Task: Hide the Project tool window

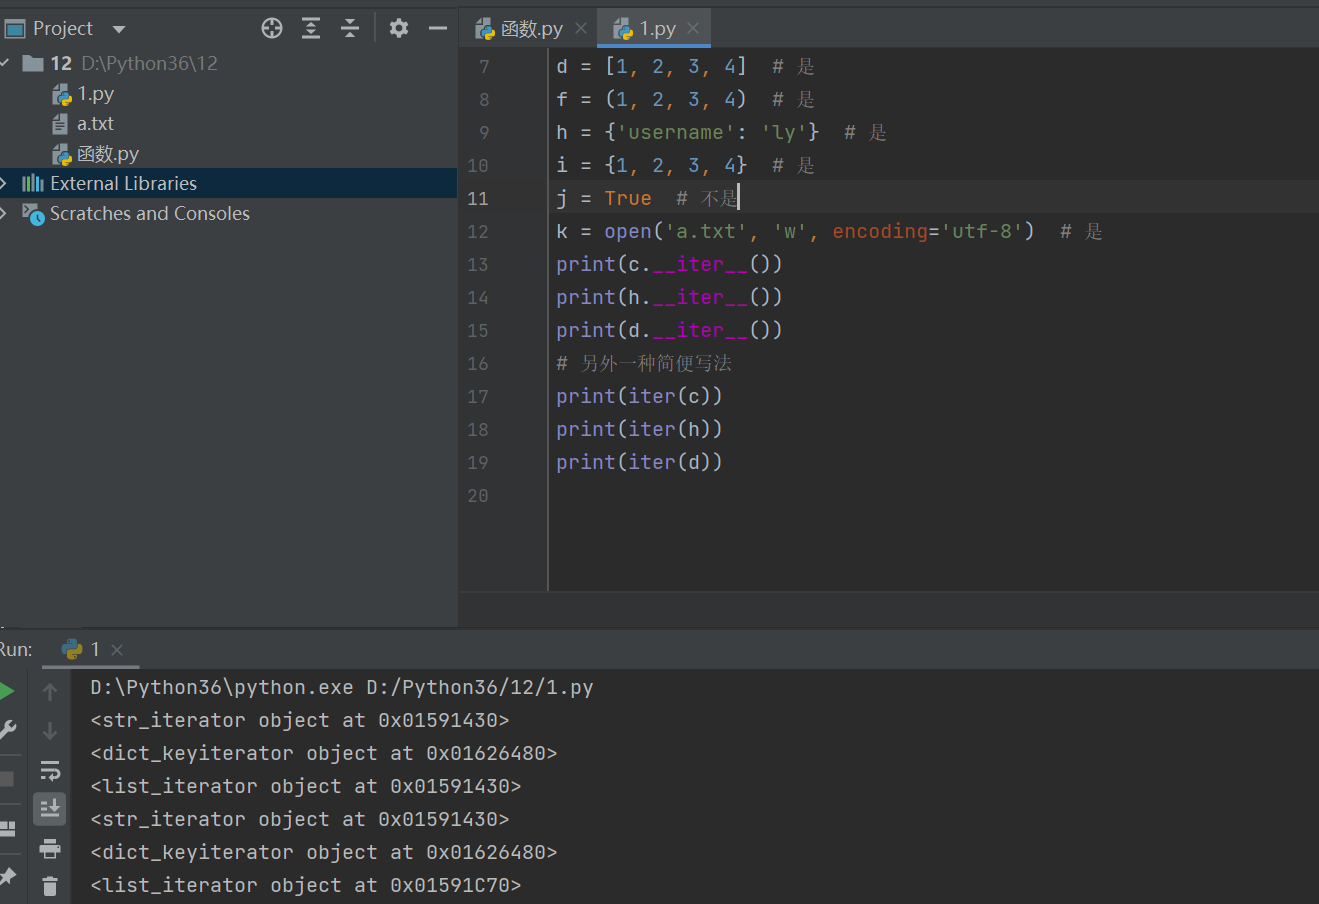Action: tap(437, 28)
